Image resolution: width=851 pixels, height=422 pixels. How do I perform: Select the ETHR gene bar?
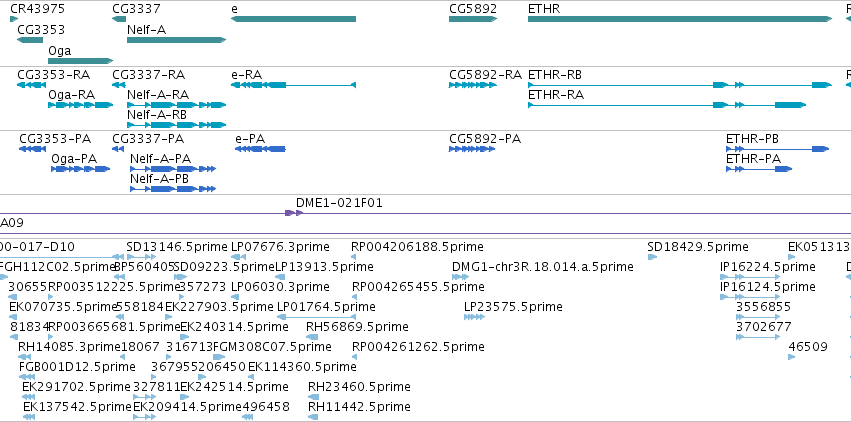click(680, 19)
